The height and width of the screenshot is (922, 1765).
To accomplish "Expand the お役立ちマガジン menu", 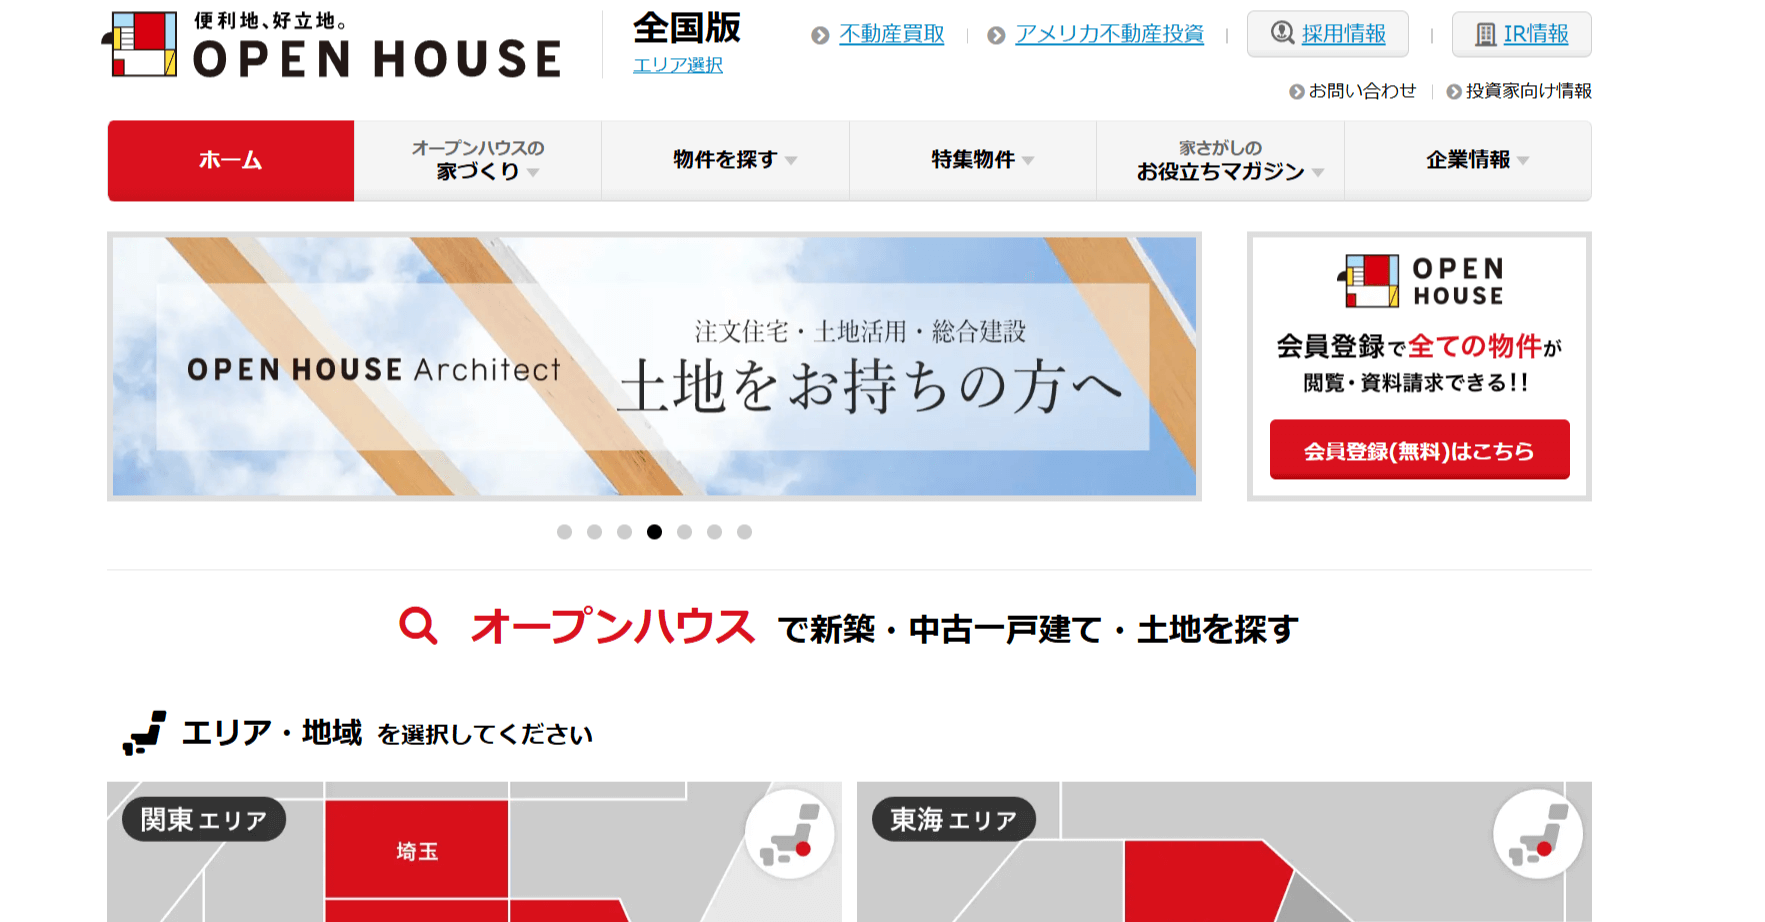I will [1220, 161].
